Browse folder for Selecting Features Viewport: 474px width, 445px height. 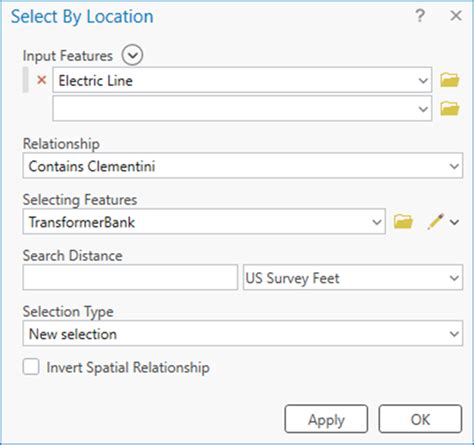[x=403, y=221]
